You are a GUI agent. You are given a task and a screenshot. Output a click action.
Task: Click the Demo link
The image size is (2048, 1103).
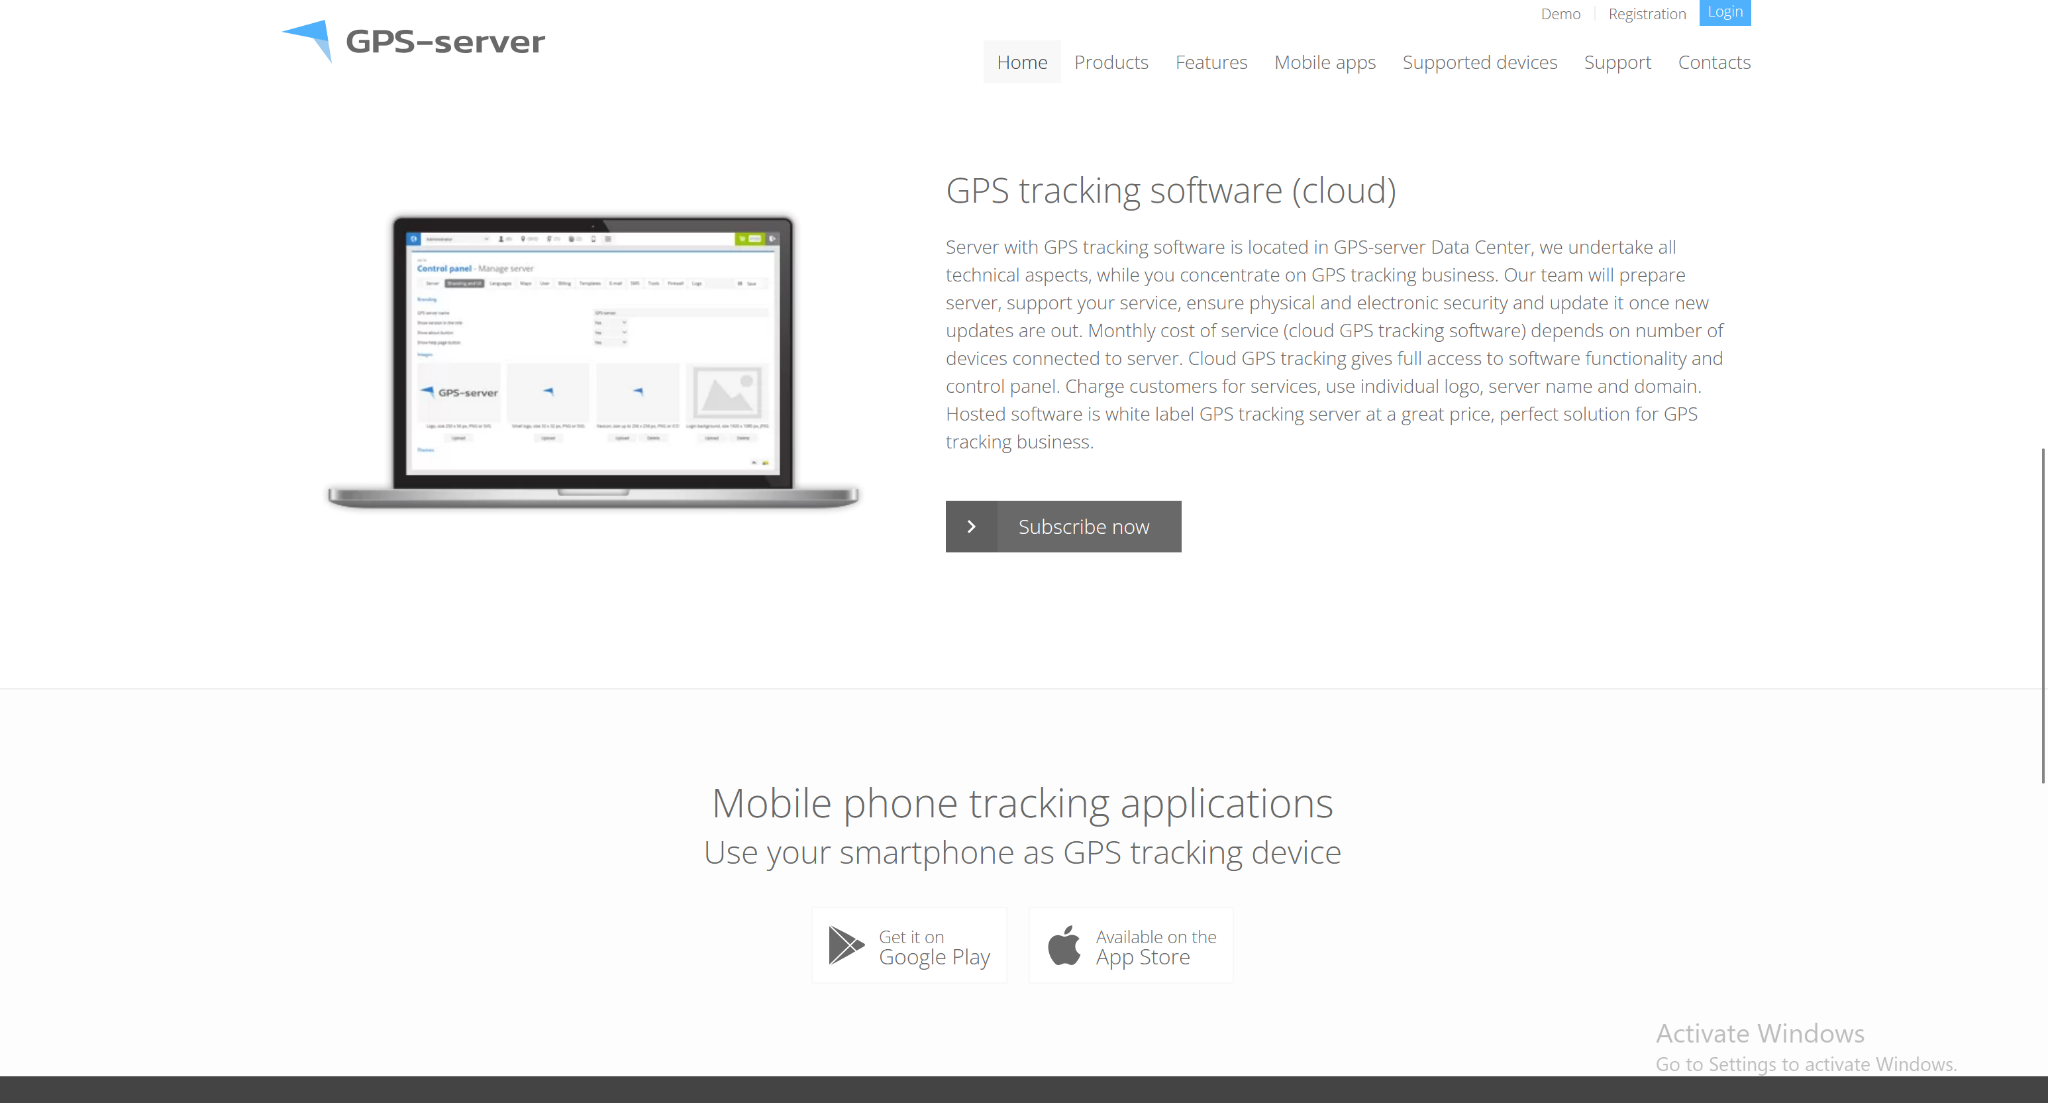click(x=1560, y=14)
